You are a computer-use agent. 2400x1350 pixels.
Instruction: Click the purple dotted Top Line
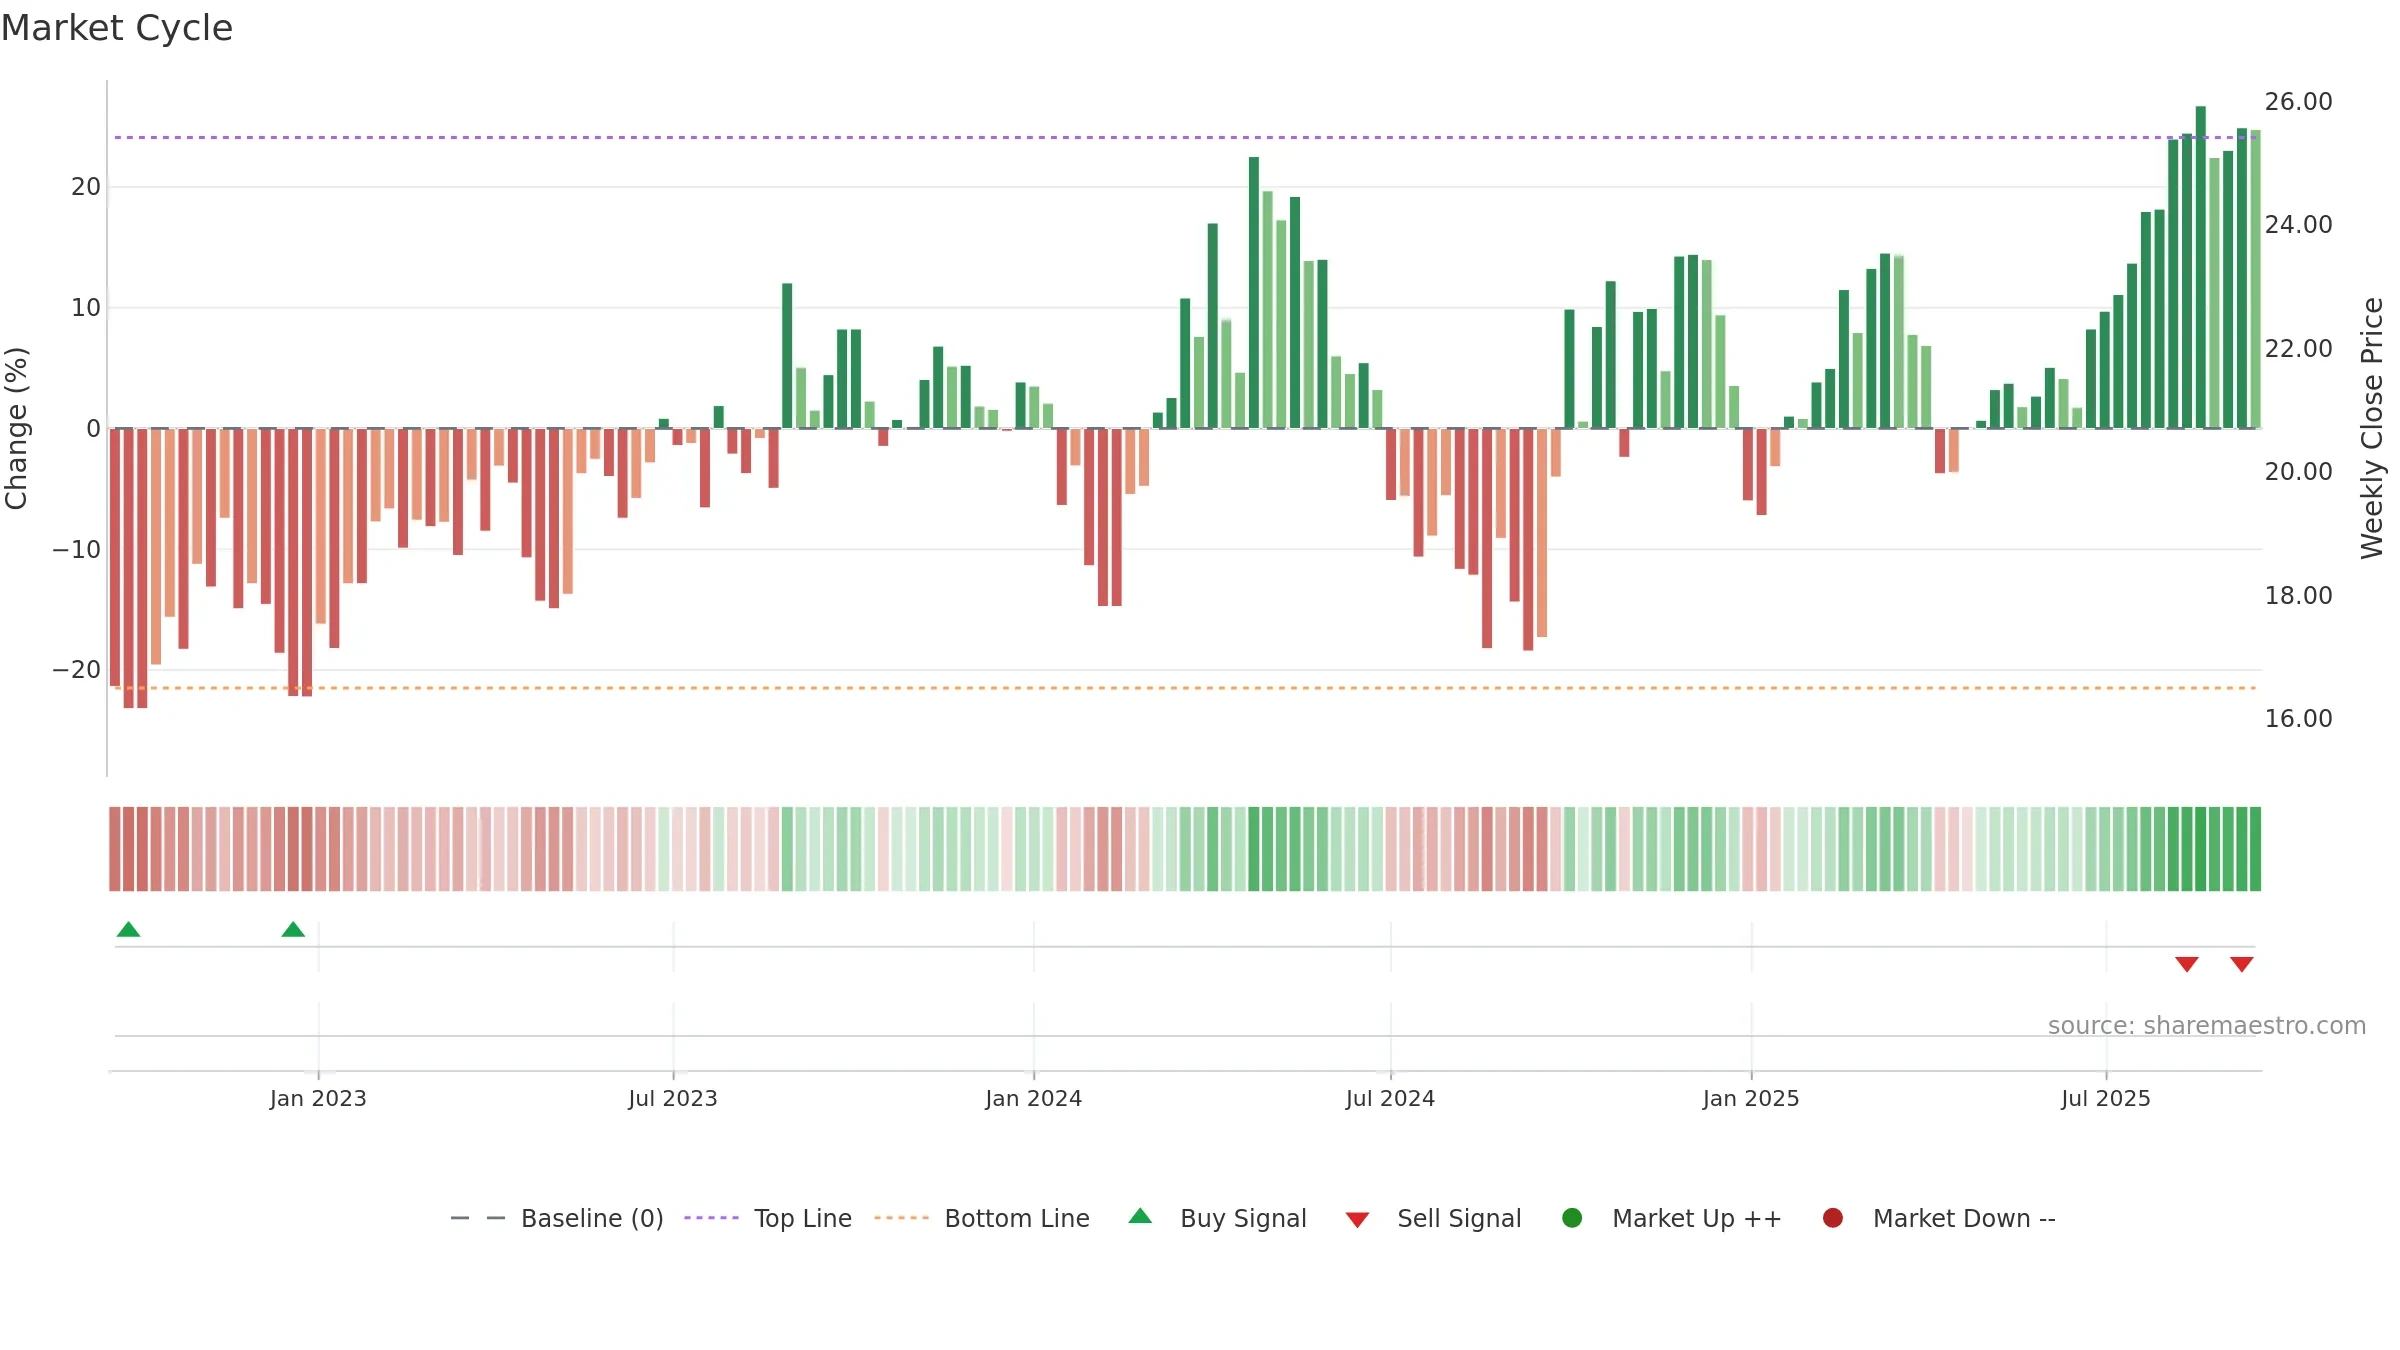pos(1185,137)
